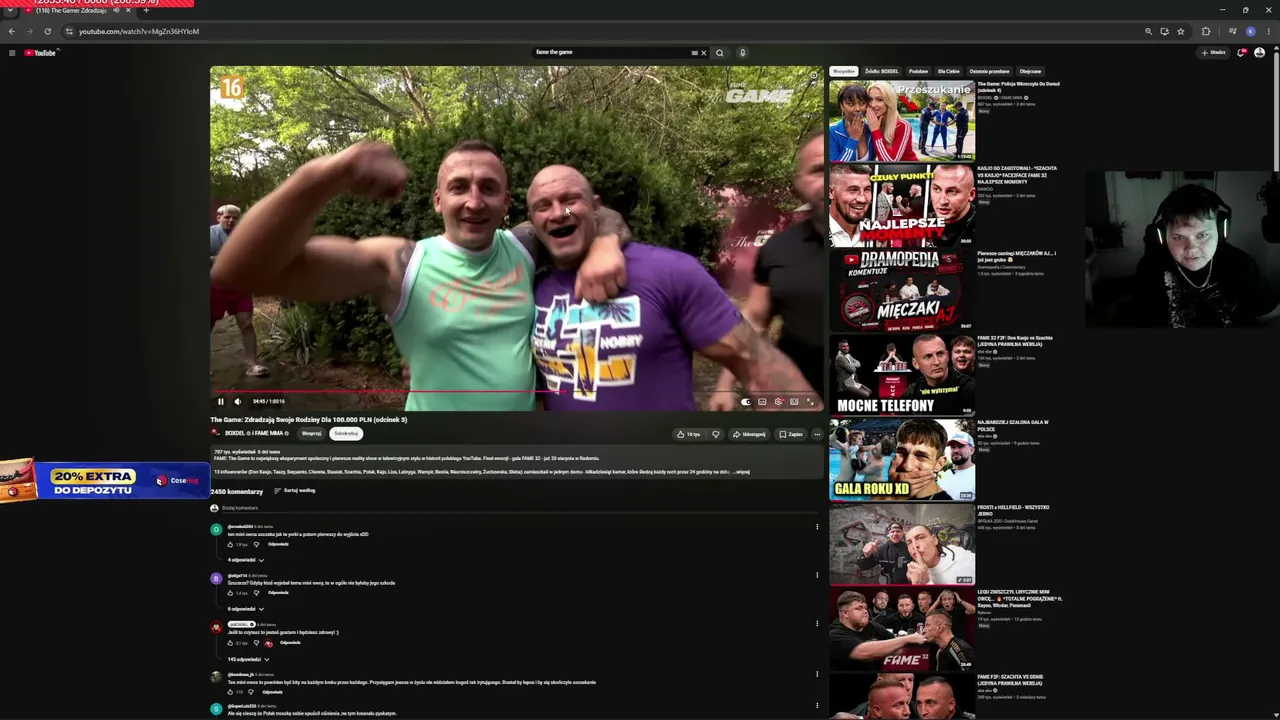Switch player to theater mode

(794, 402)
